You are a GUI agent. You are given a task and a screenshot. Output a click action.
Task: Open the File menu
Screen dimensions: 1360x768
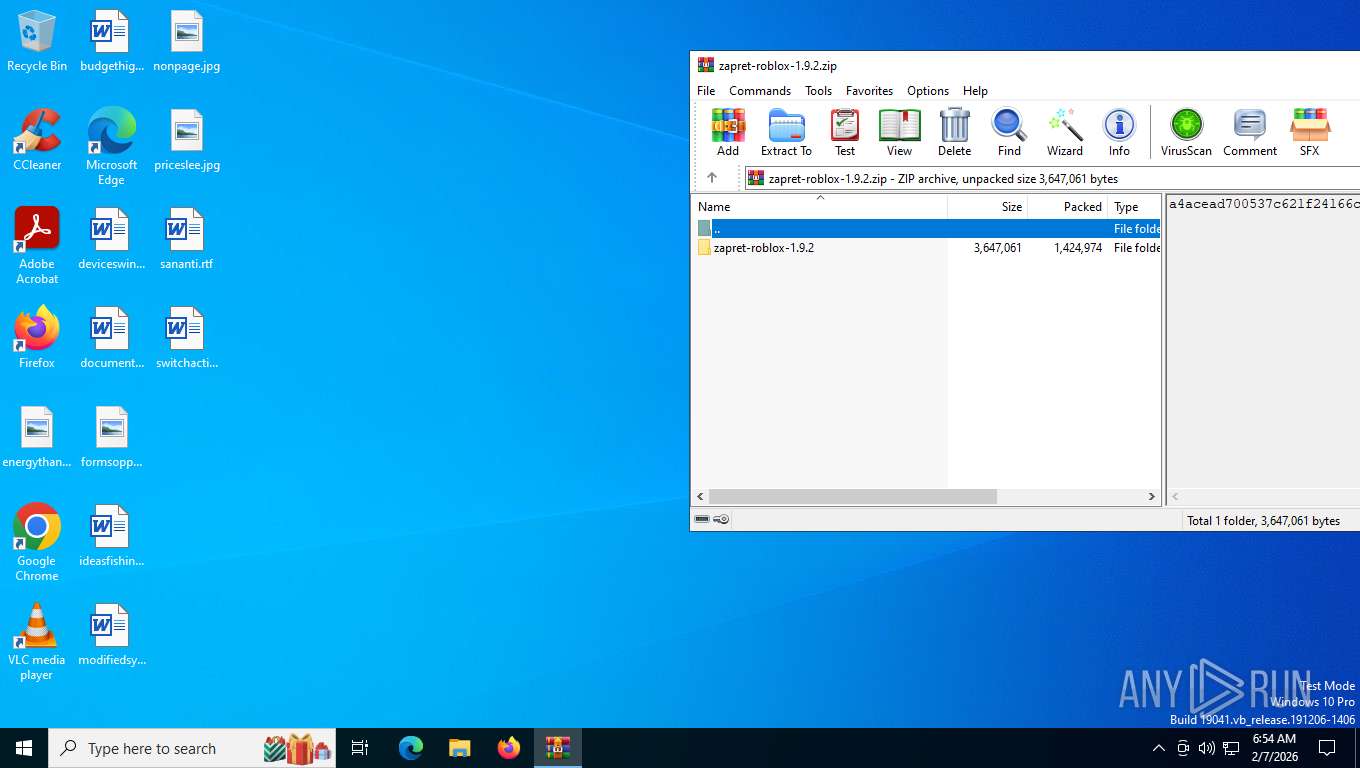pyautogui.click(x=706, y=90)
